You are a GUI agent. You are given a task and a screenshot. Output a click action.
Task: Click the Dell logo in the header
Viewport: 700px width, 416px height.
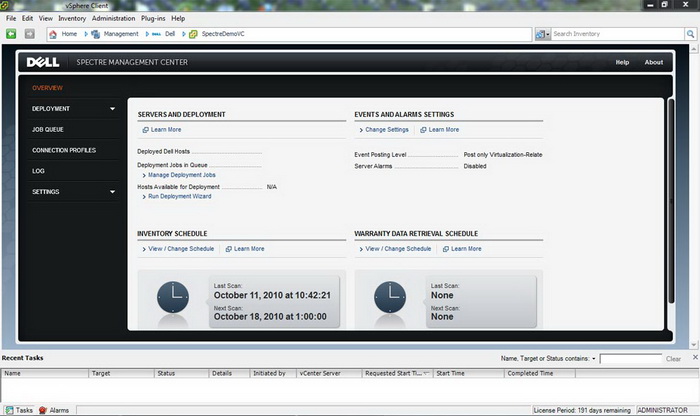43,62
